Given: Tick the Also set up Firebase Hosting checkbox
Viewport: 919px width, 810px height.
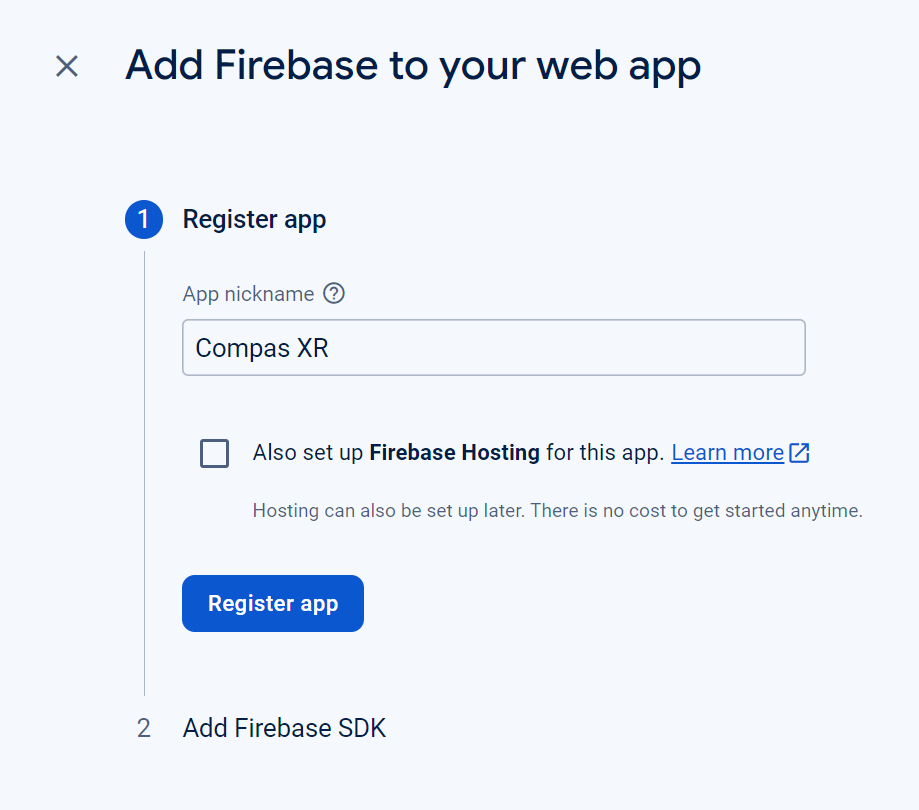Looking at the screenshot, I should [214, 453].
